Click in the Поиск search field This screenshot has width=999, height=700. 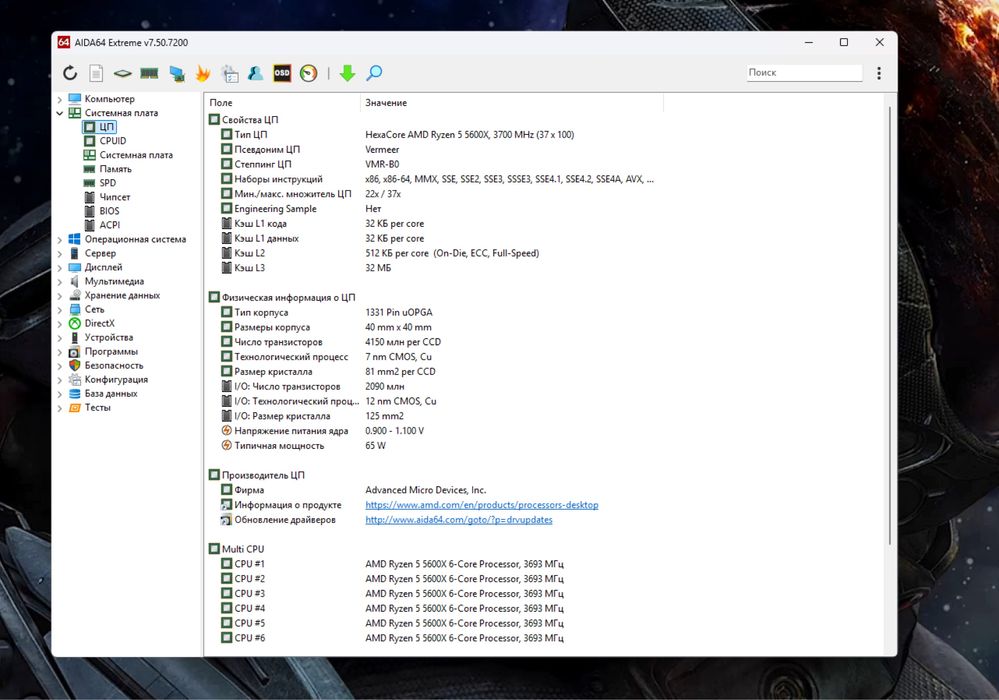click(x=805, y=73)
